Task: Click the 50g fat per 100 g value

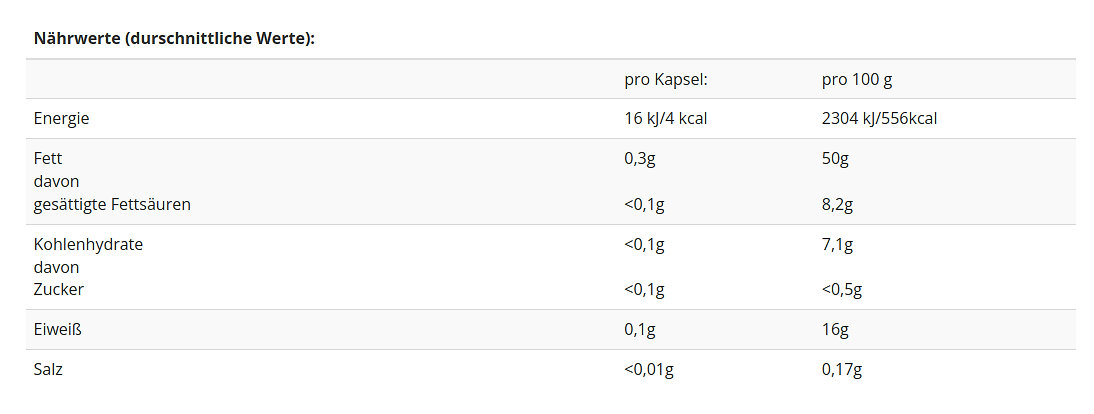Action: (835, 158)
